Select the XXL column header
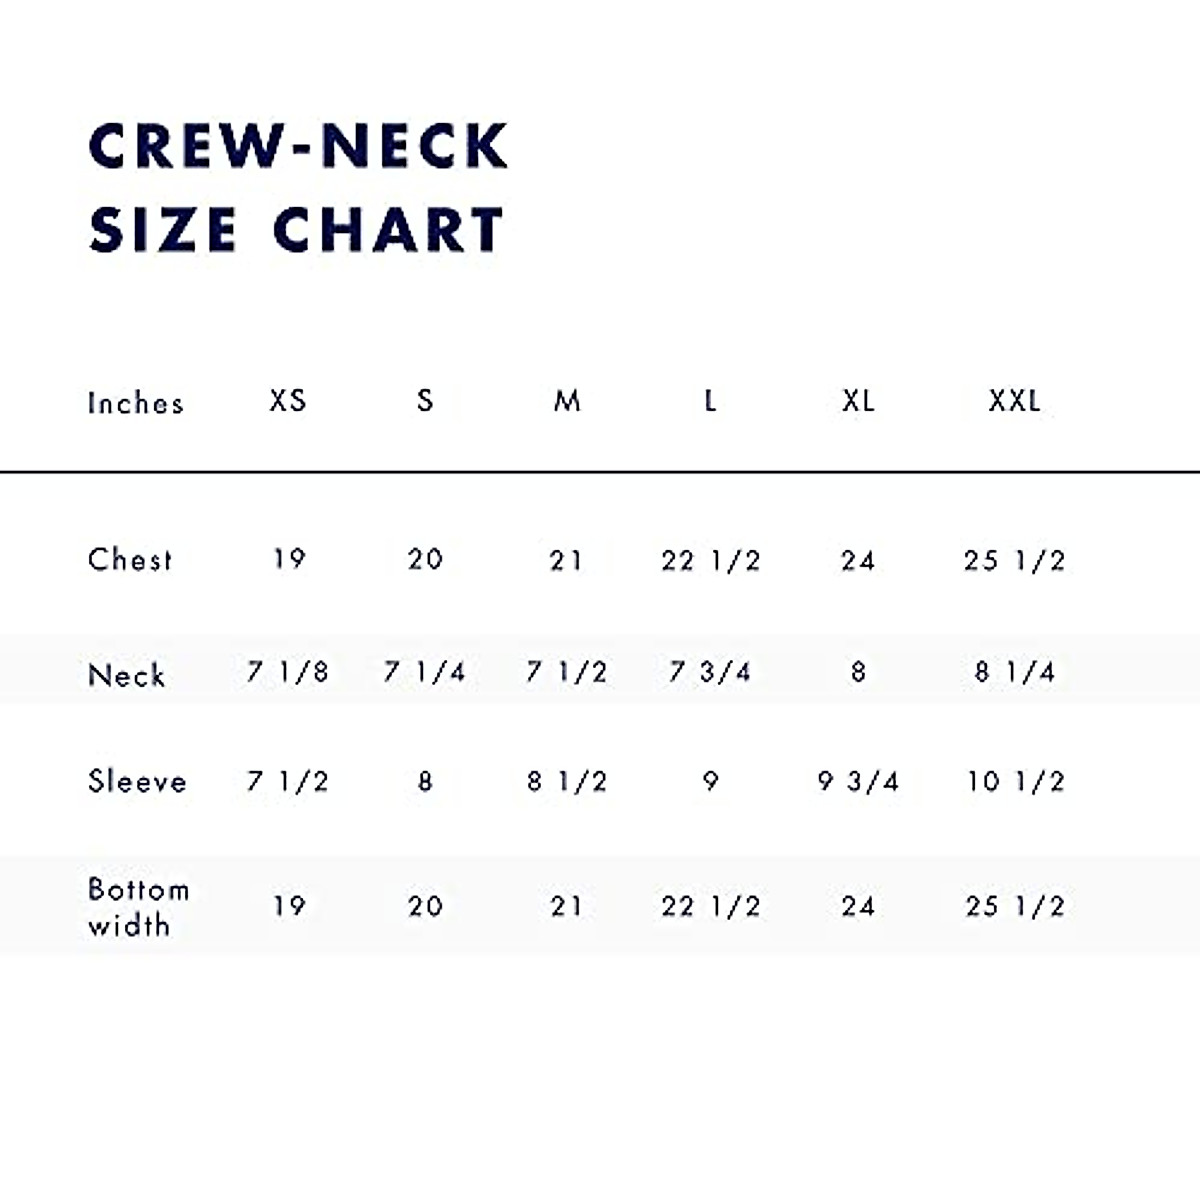1200x1200 pixels. (1014, 401)
